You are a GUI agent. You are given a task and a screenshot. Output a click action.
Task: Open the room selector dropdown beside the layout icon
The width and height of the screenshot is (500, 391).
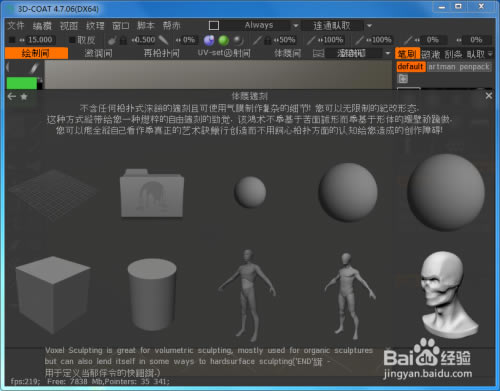click(353, 53)
